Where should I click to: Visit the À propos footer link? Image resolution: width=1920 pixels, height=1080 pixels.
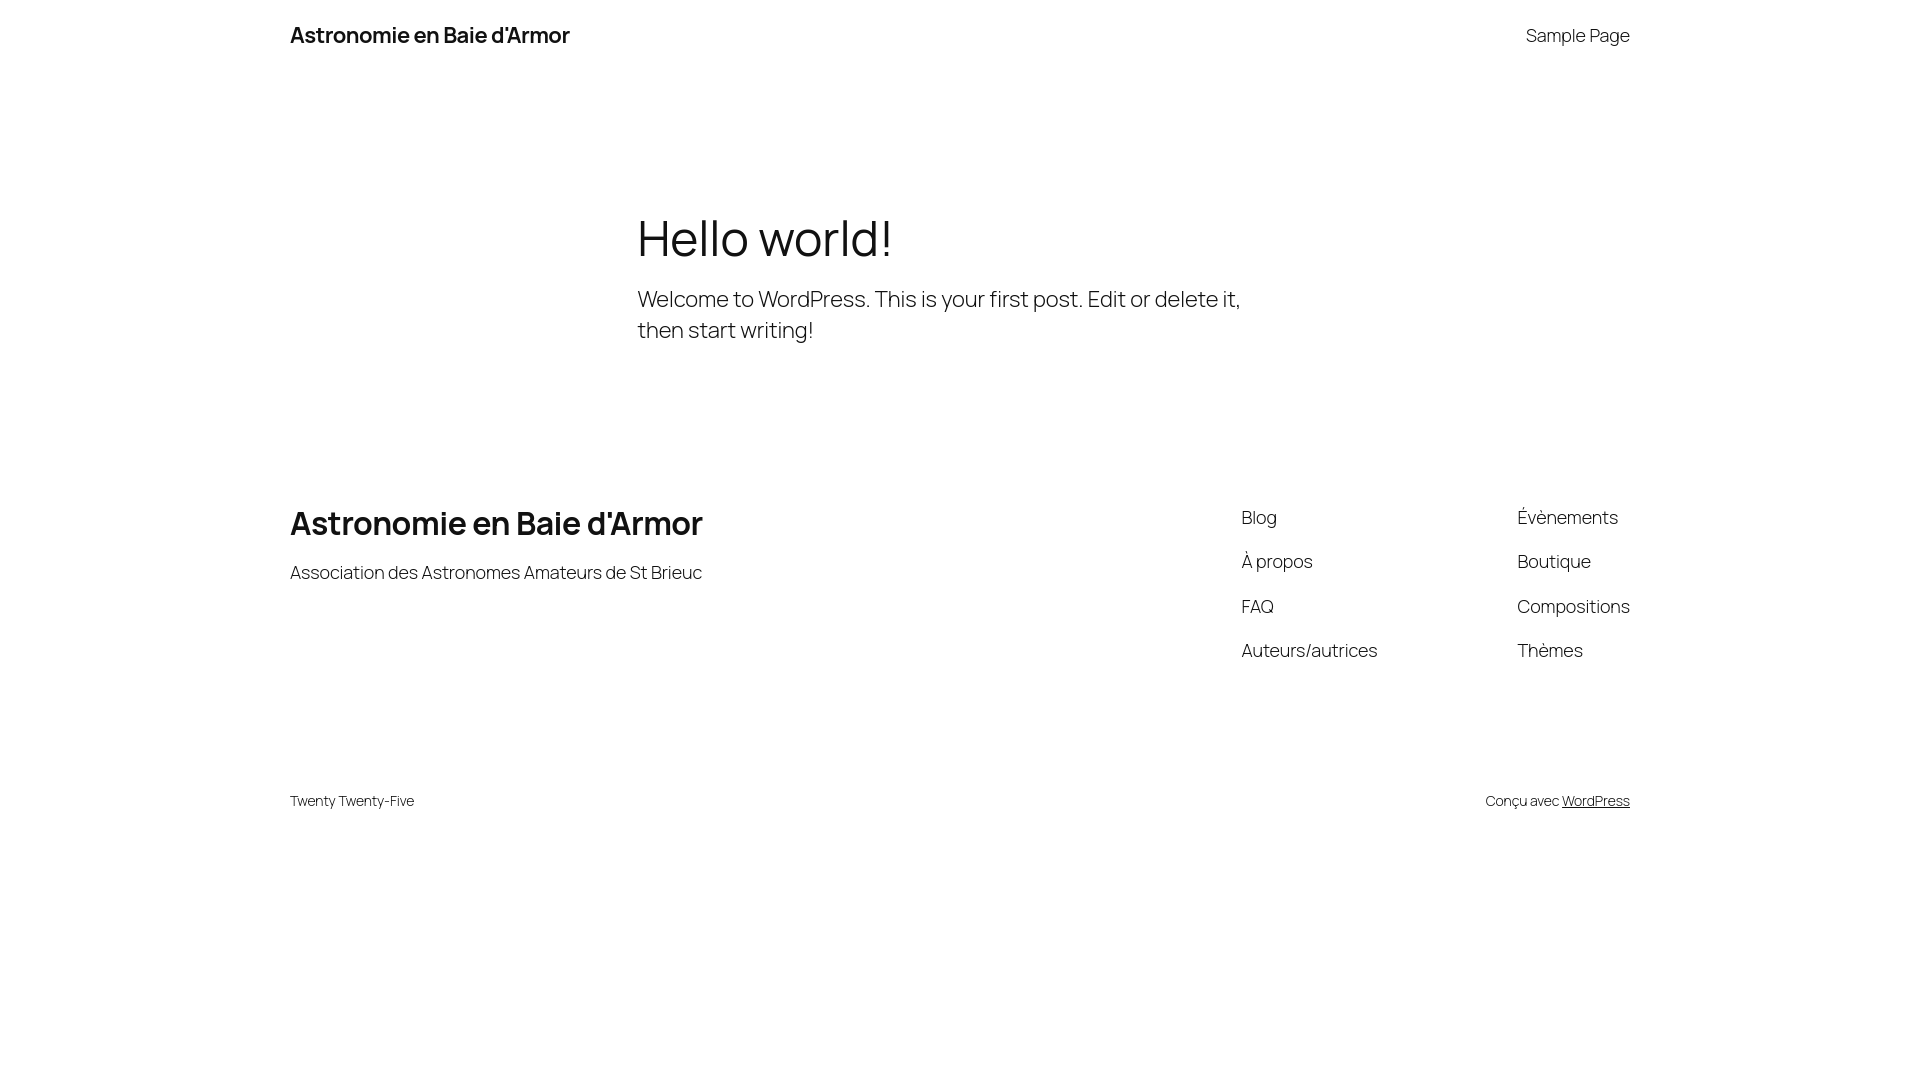[x=1276, y=561]
